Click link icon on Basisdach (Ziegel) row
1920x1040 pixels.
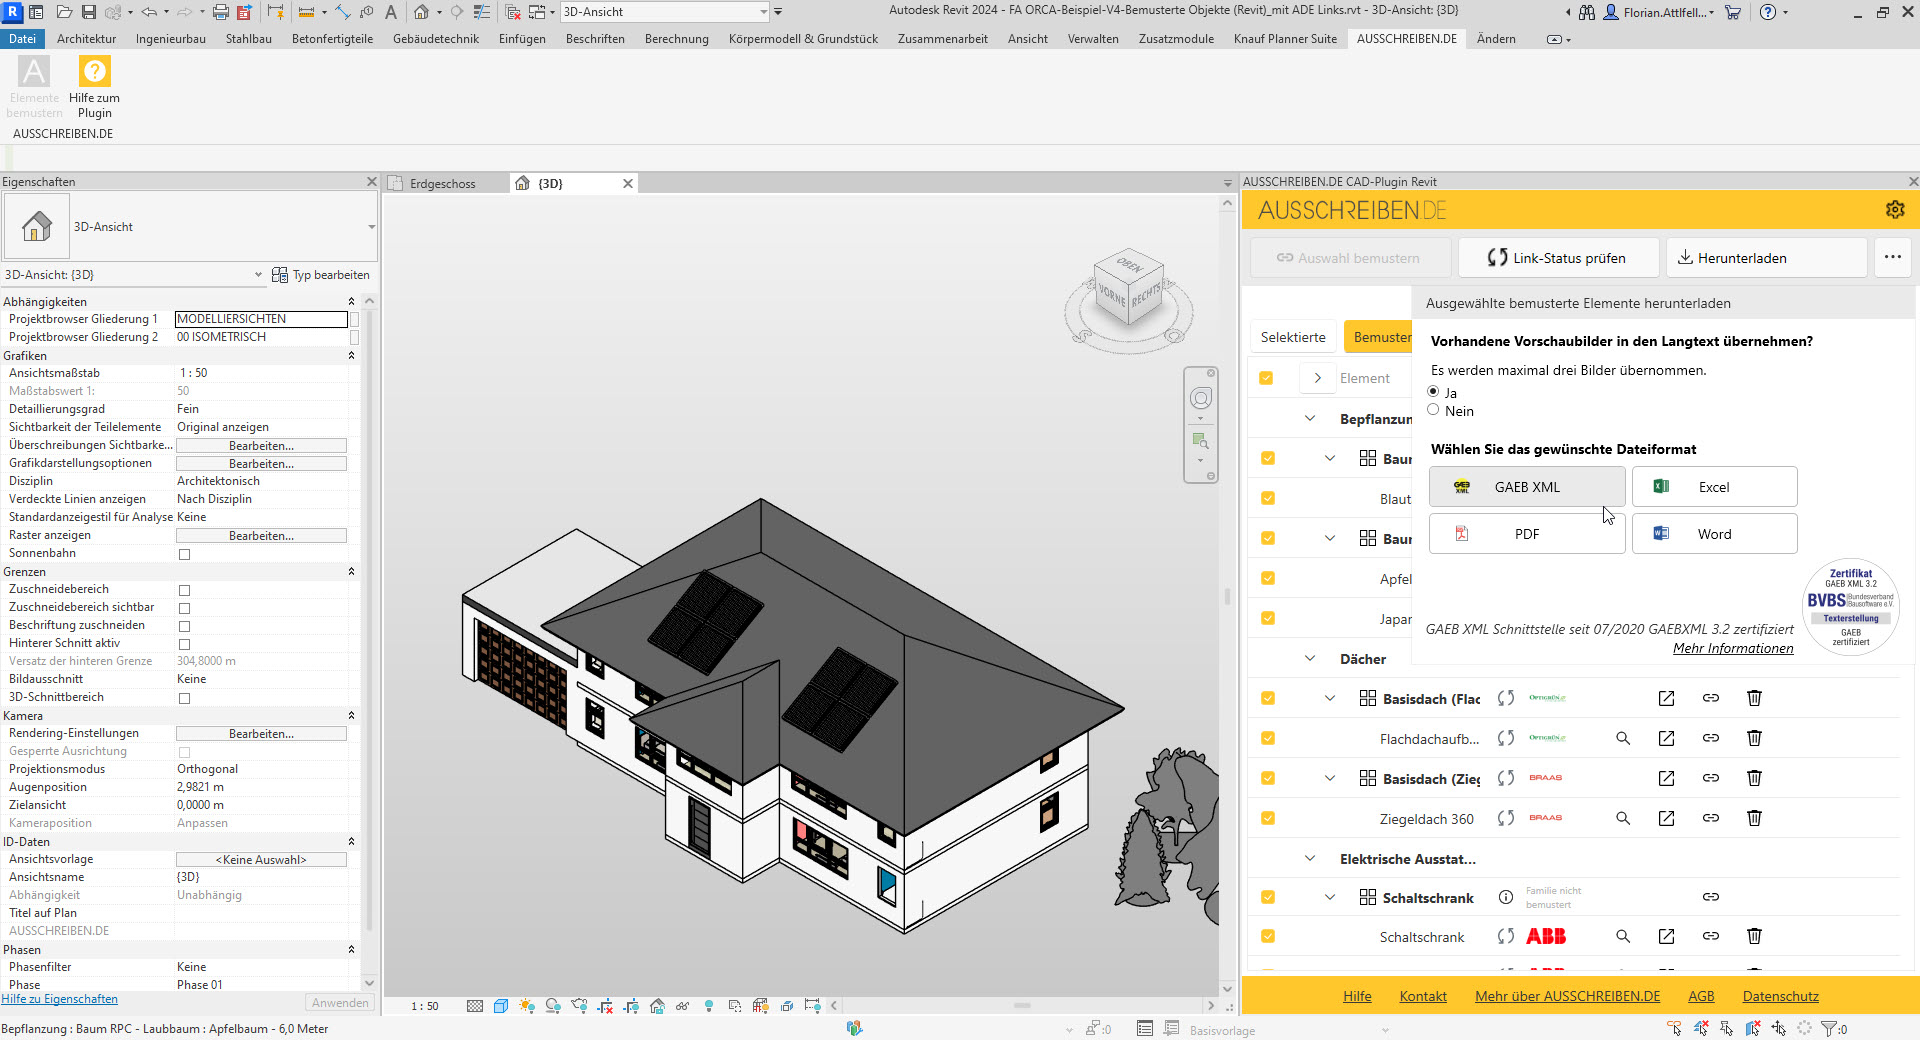pos(1710,778)
